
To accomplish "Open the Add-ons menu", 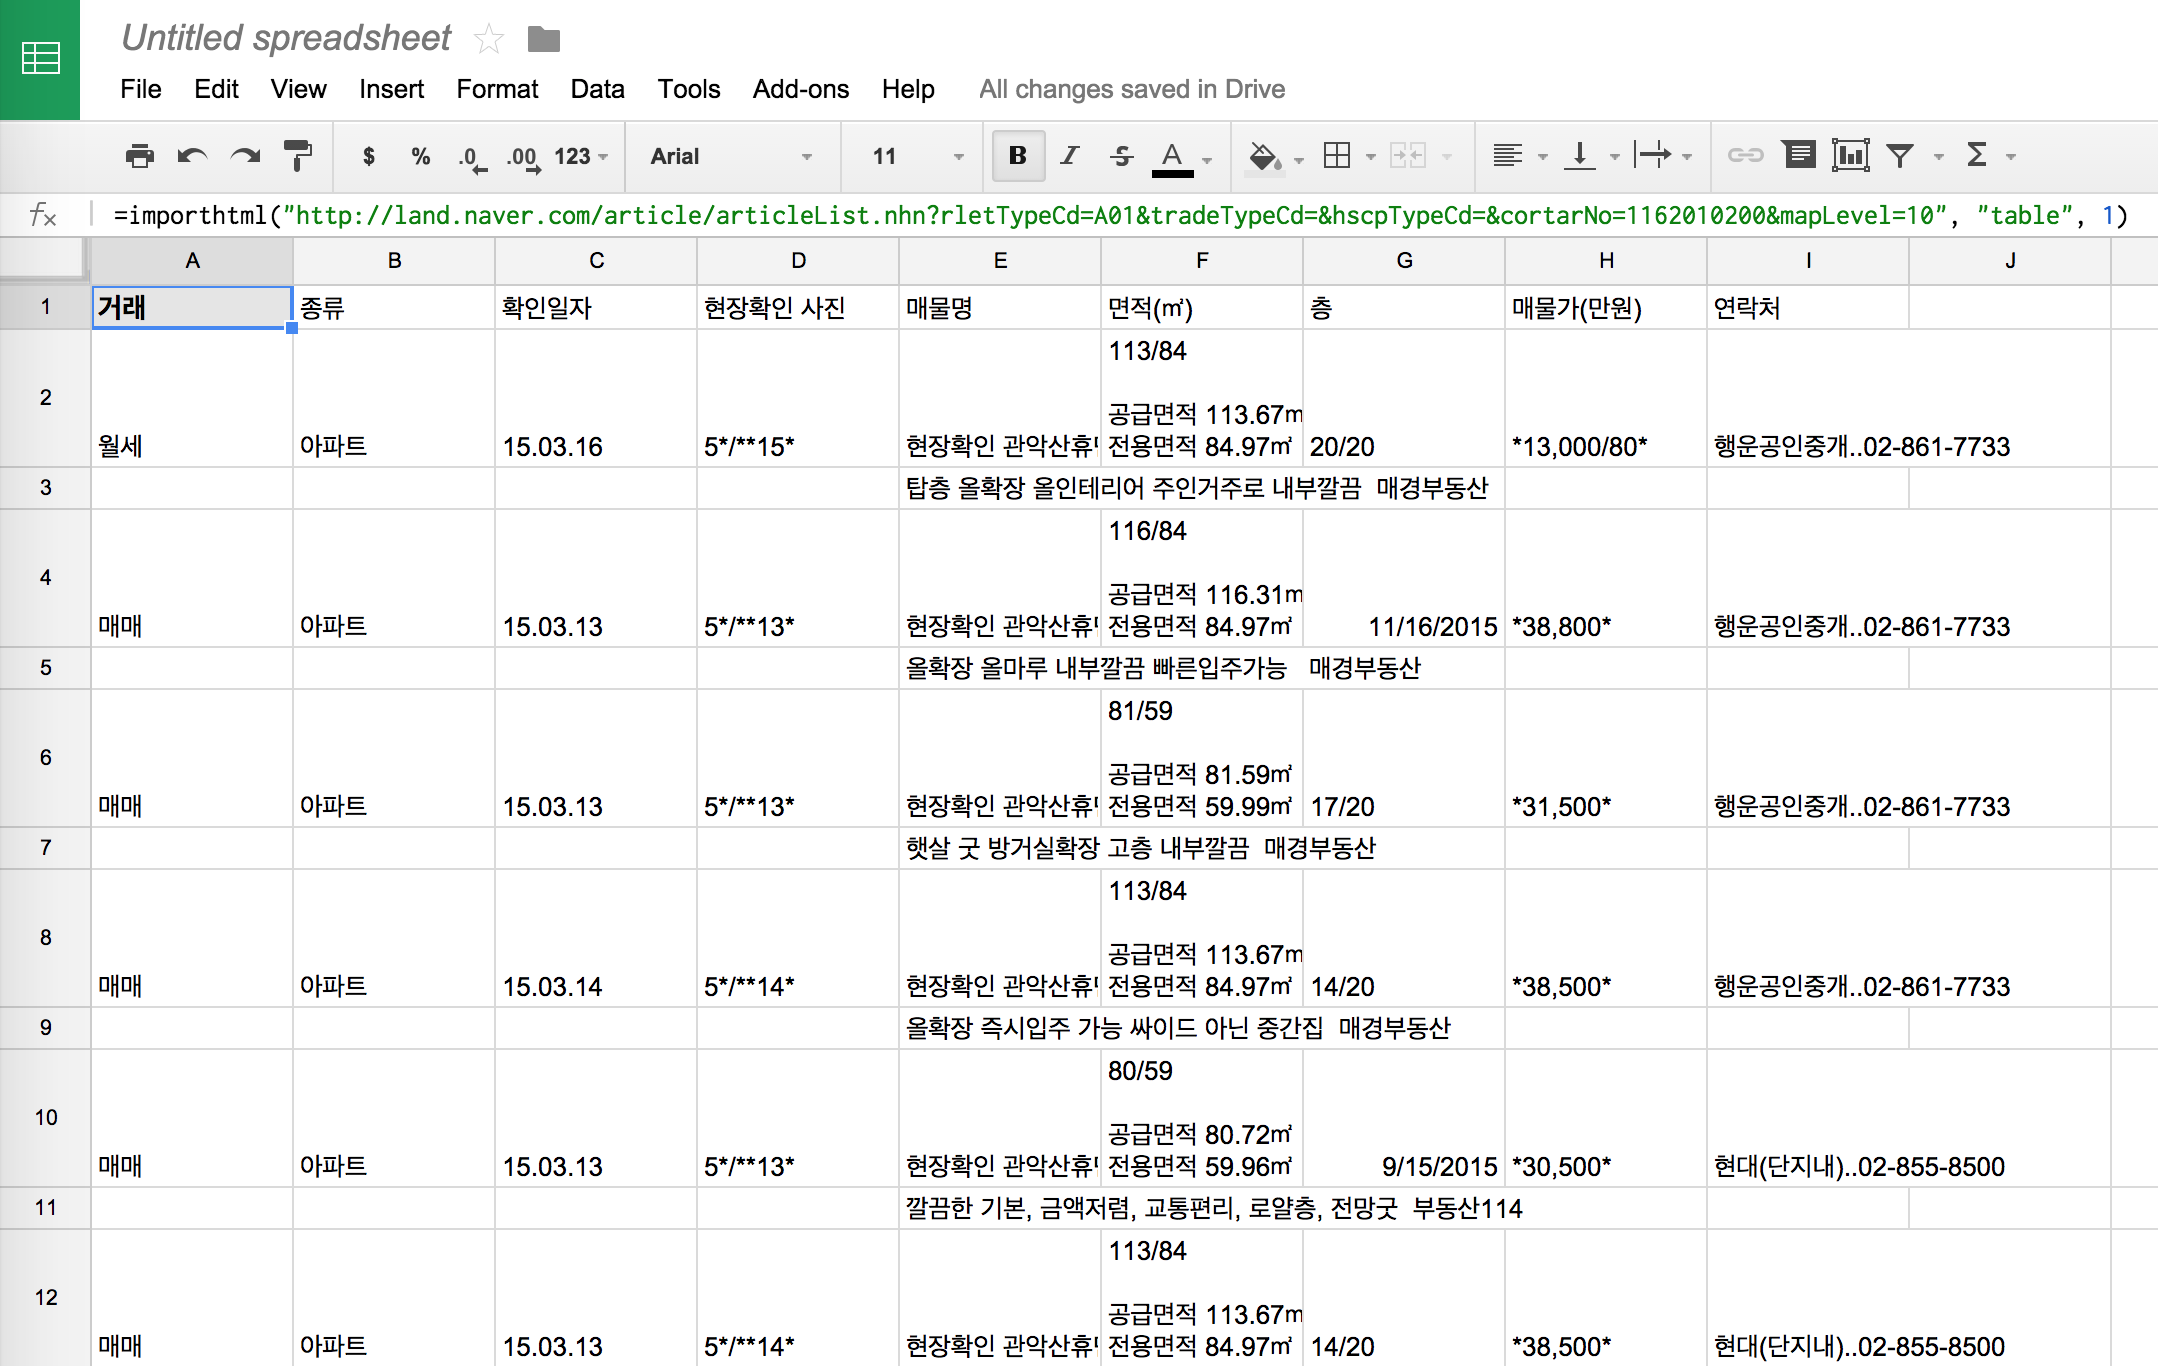I will pos(800,89).
